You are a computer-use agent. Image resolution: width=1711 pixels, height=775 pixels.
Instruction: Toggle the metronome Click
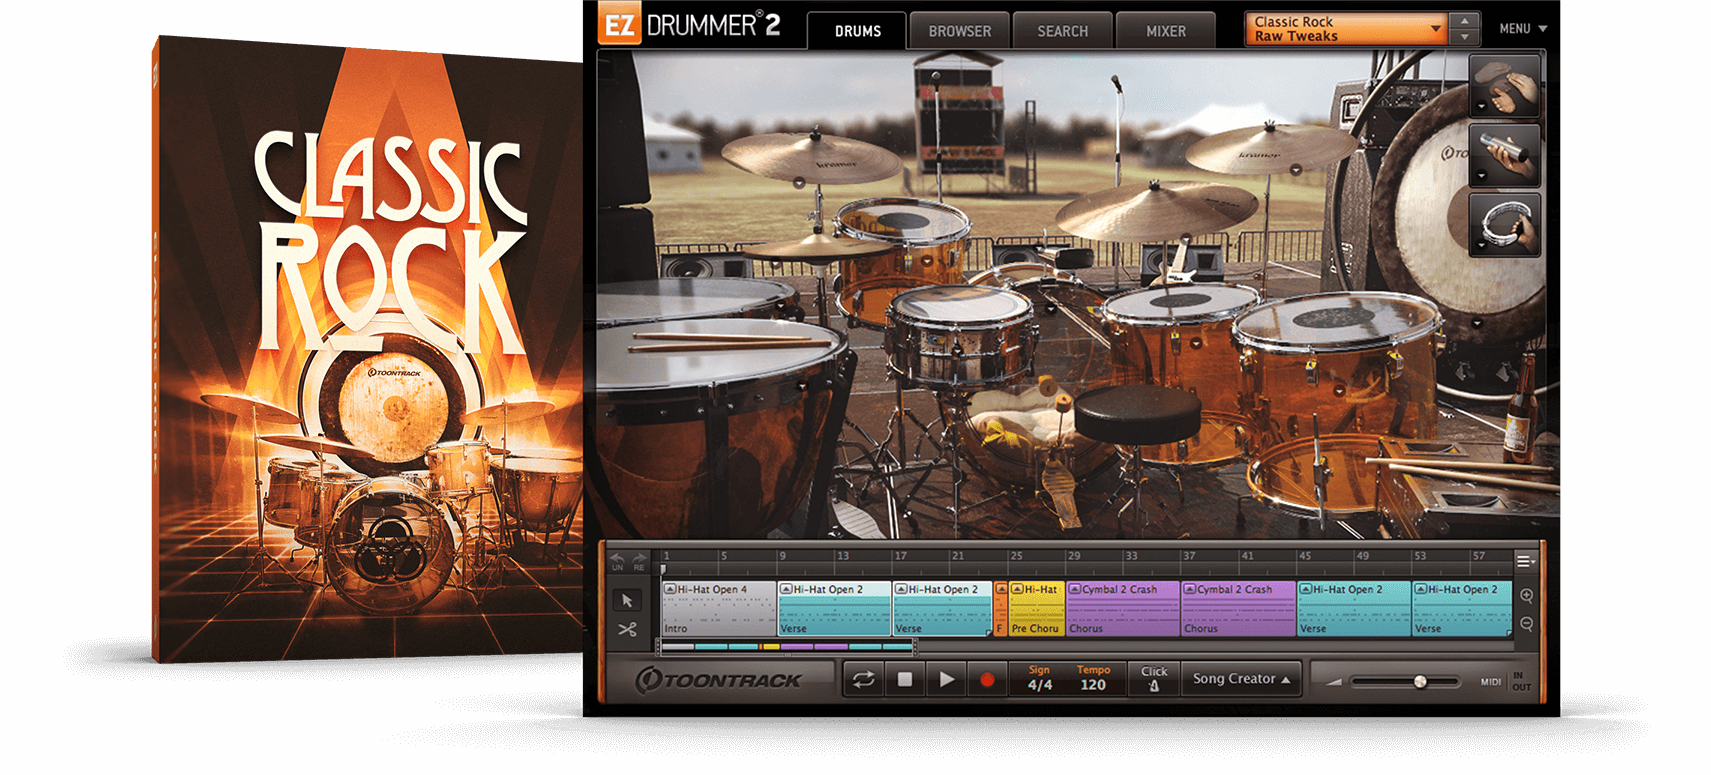click(1154, 679)
